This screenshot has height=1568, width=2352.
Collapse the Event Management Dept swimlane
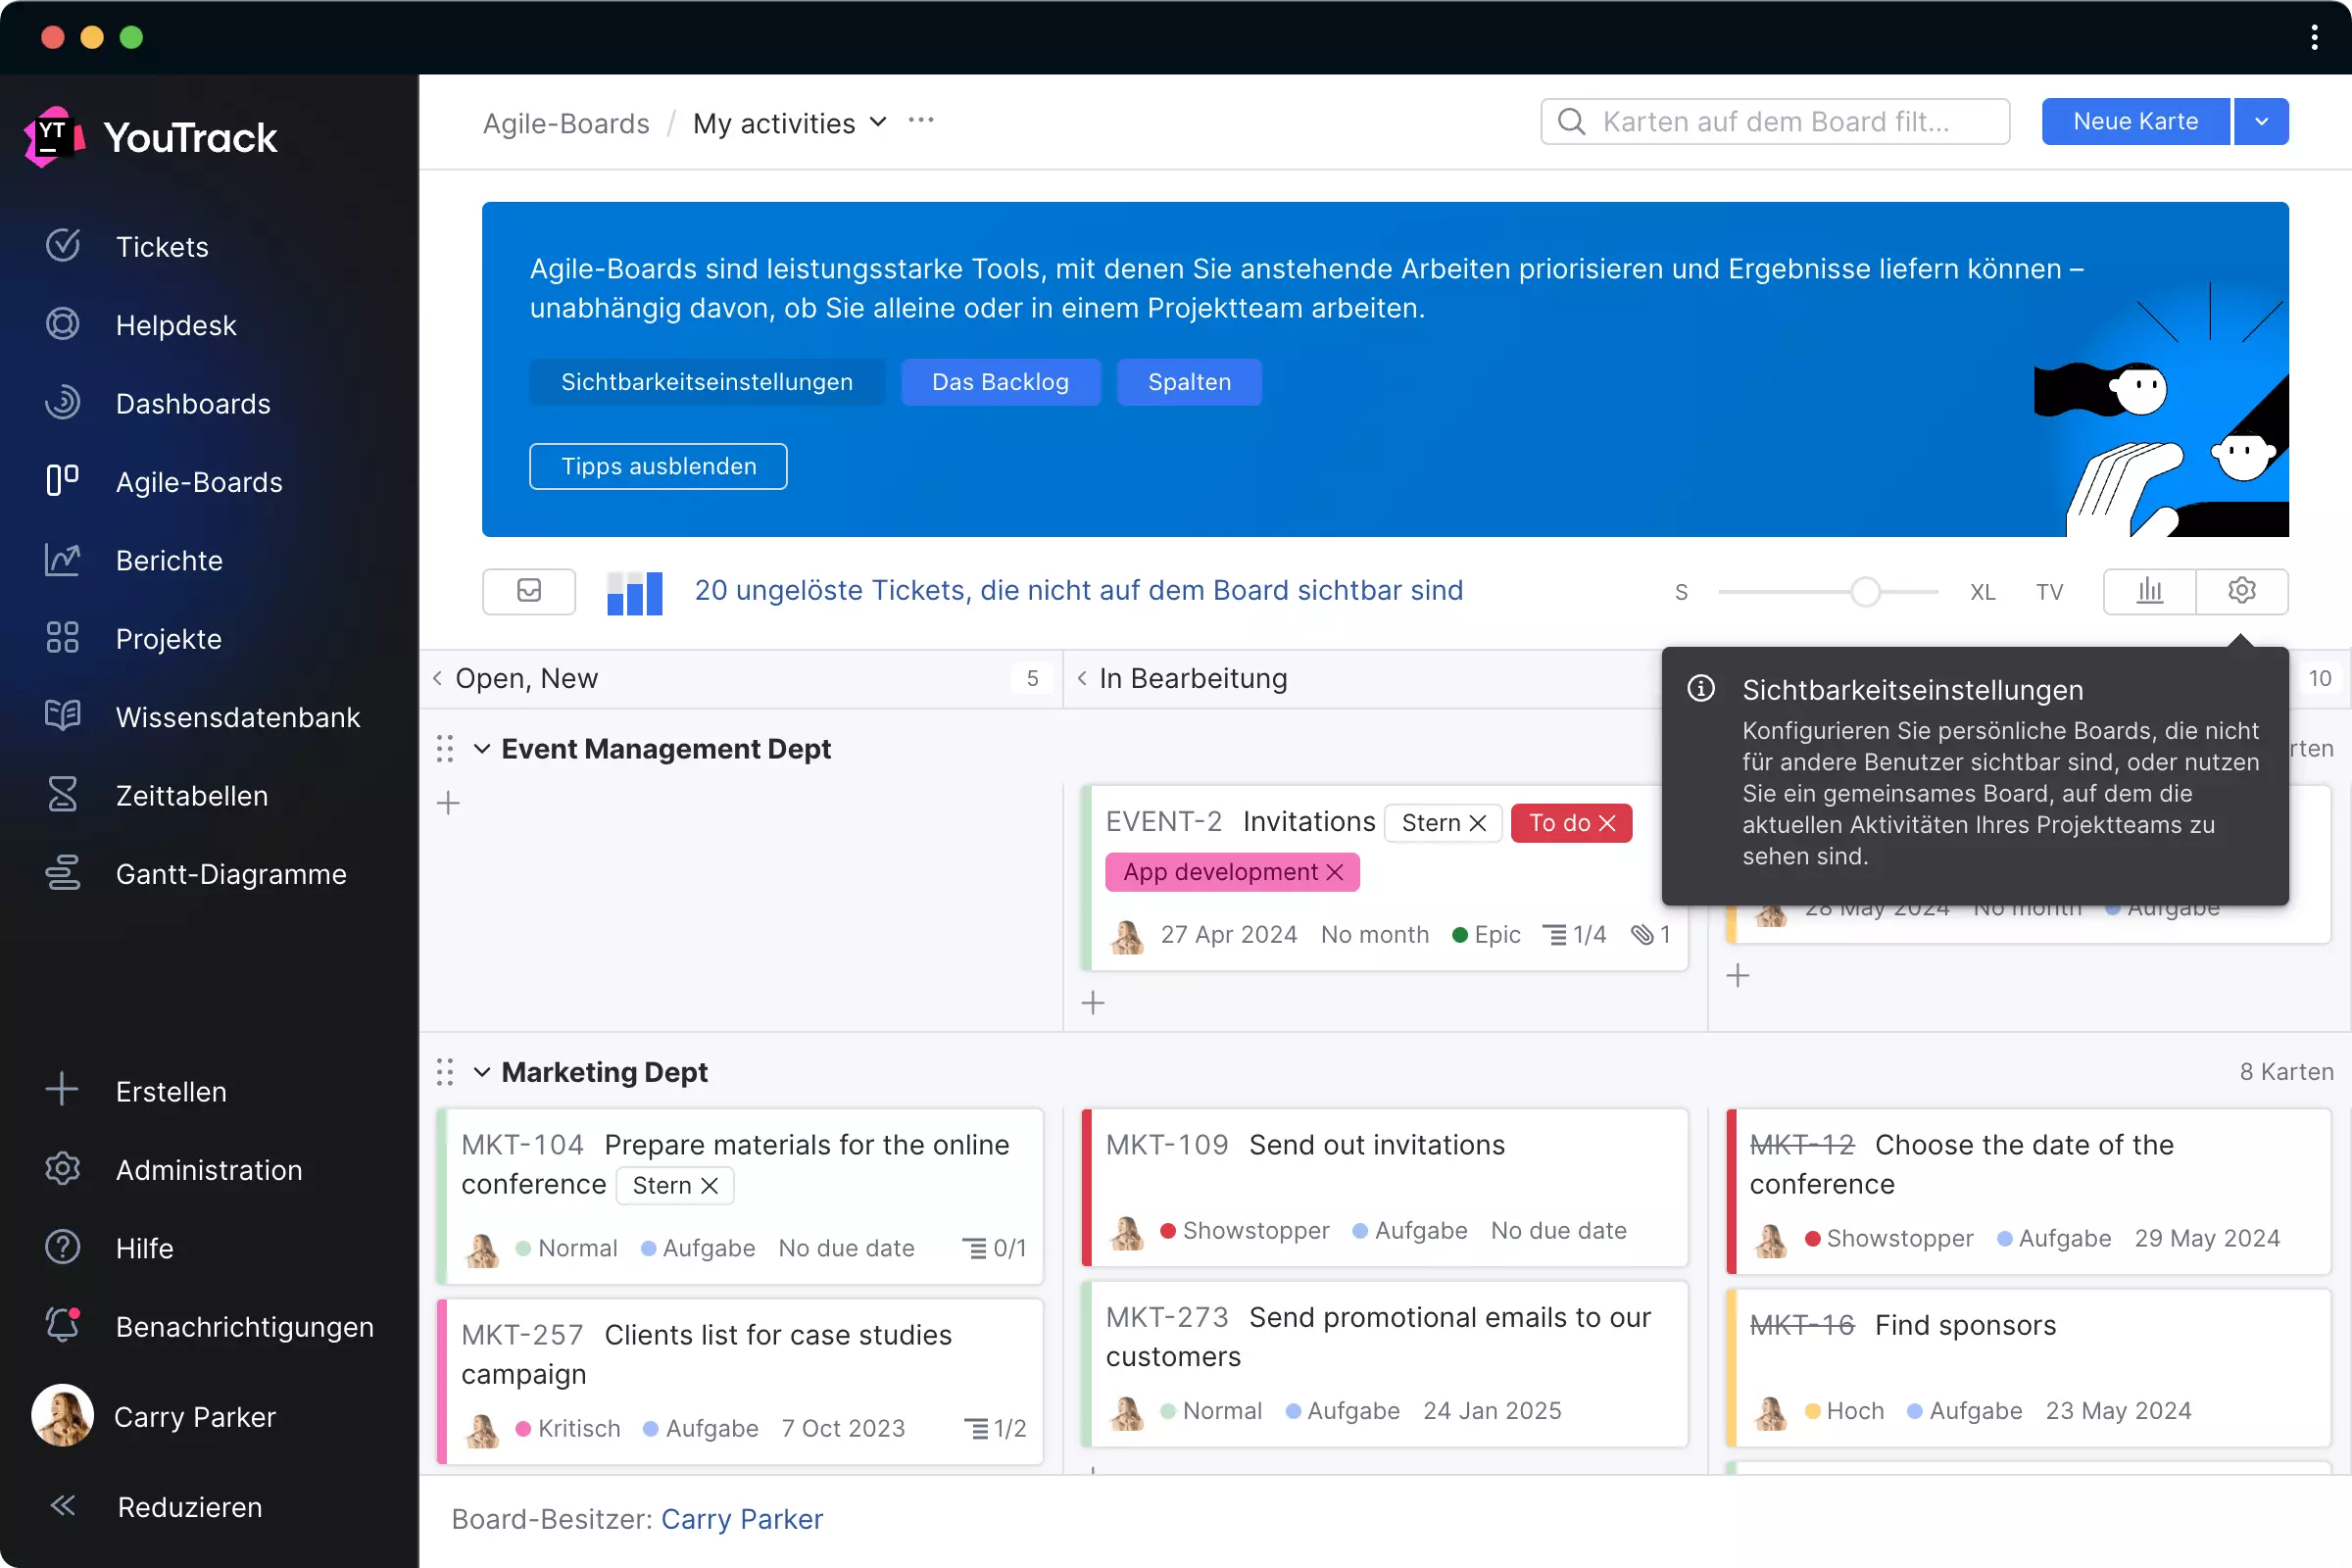pos(481,749)
